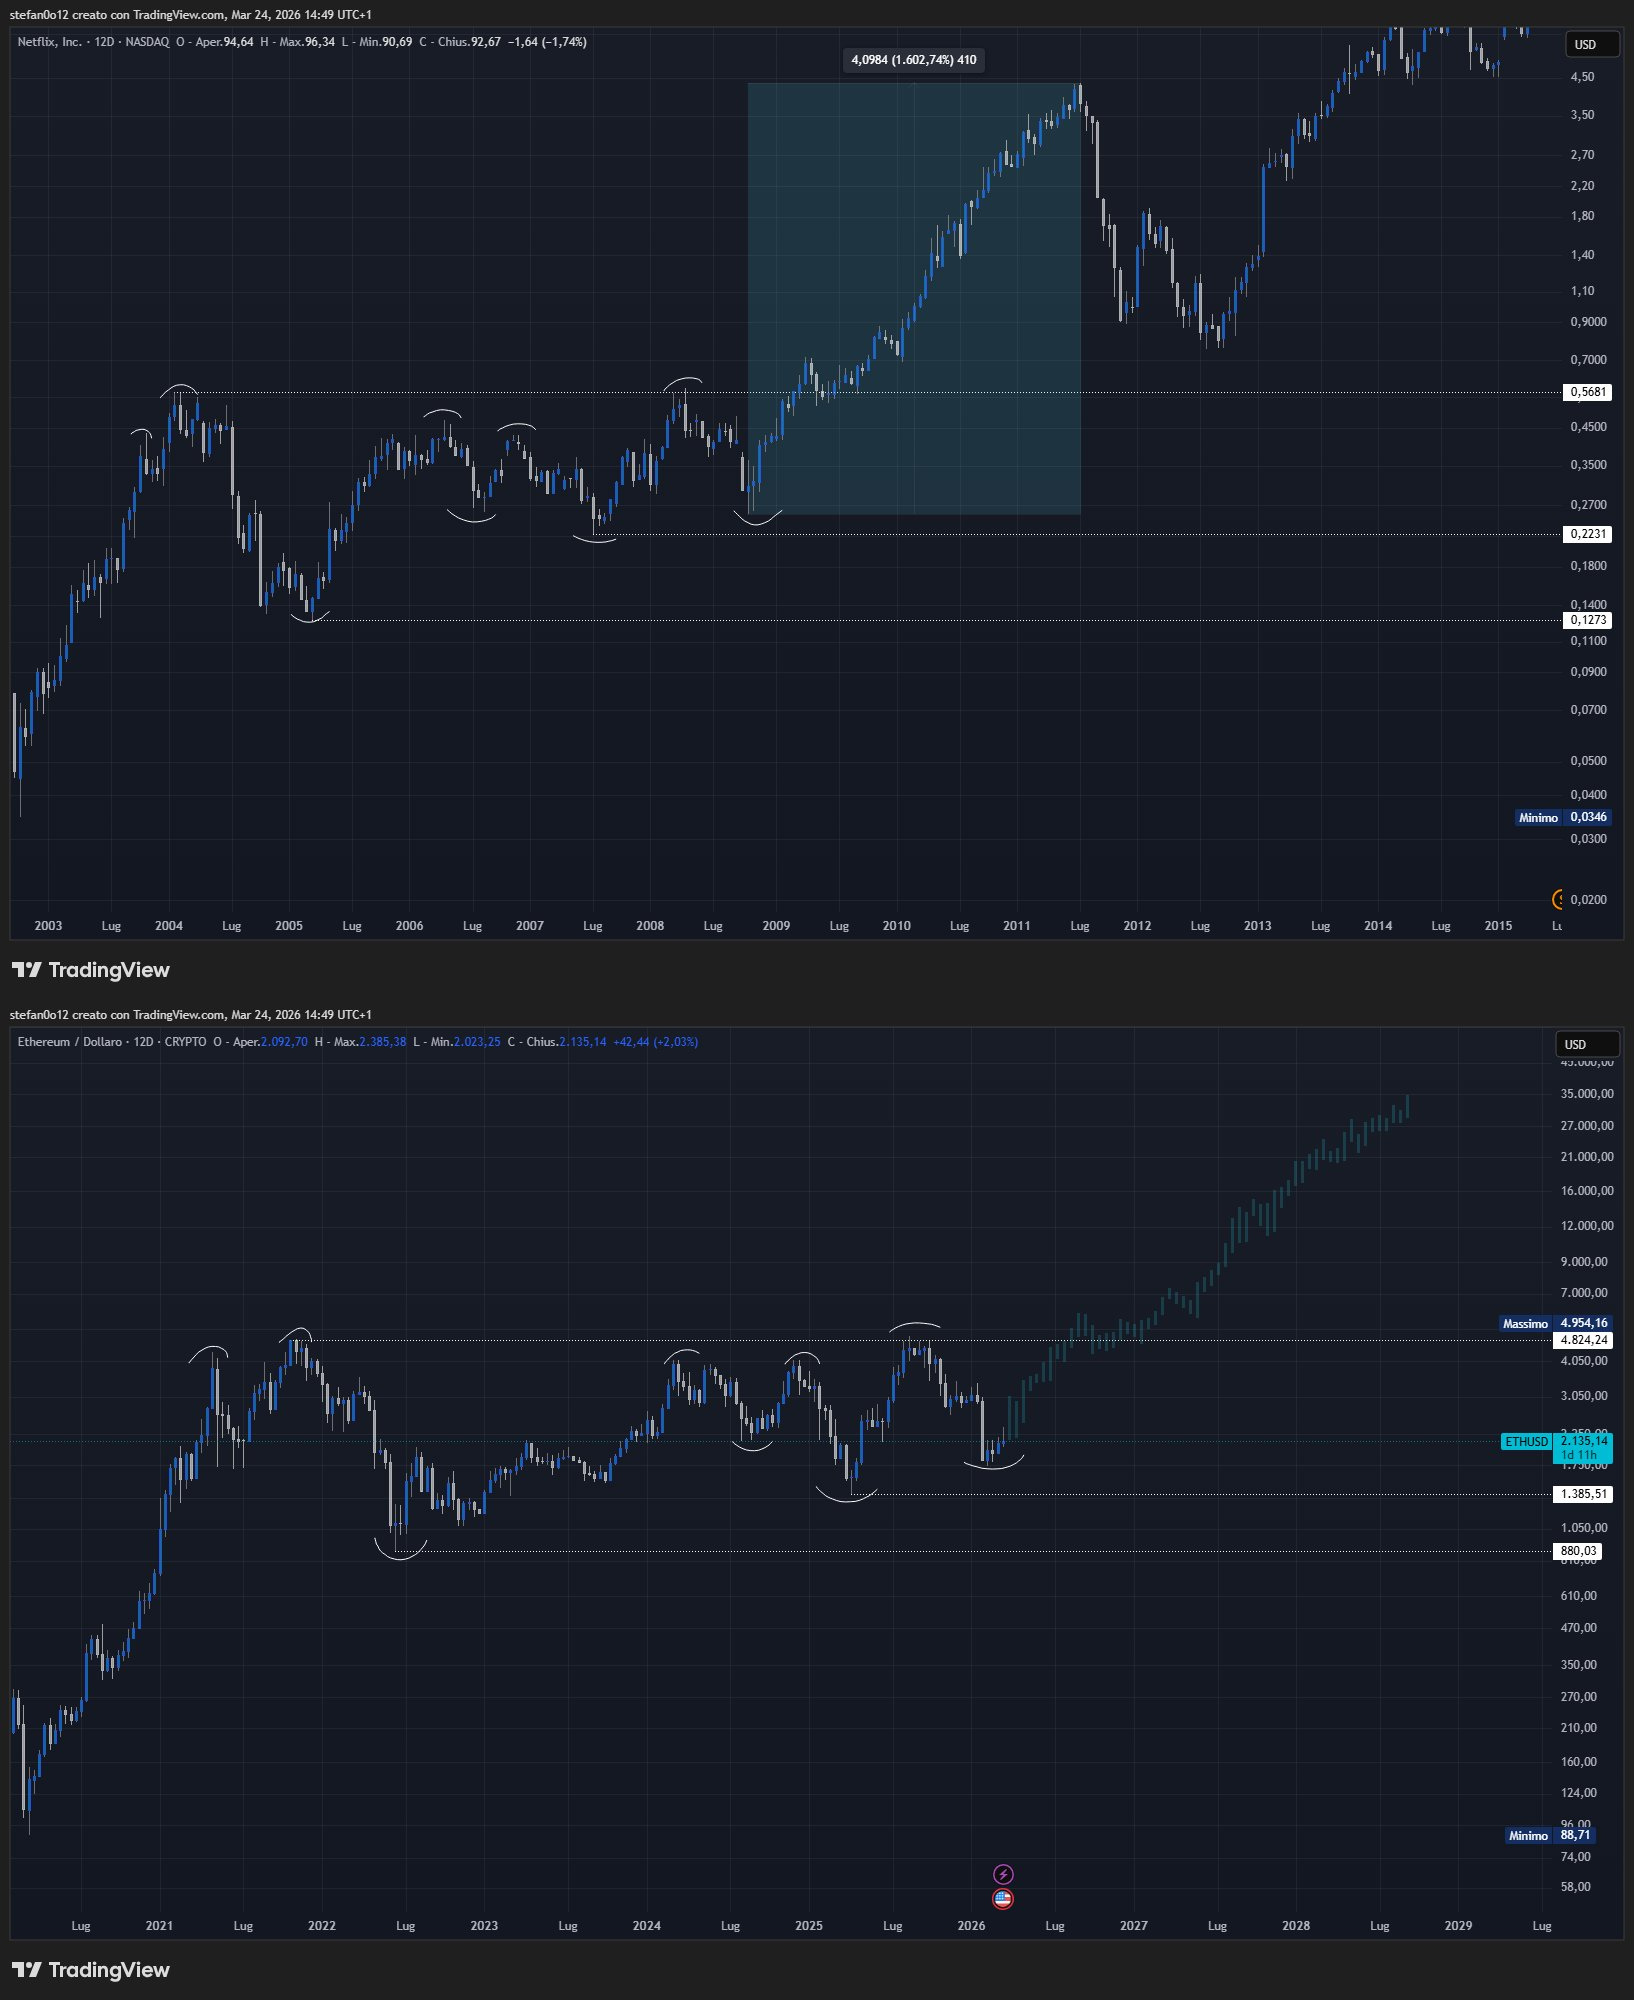The height and width of the screenshot is (2000, 1634).
Task: Select the 0,2231 horizontal line price label
Action: pyautogui.click(x=1587, y=534)
